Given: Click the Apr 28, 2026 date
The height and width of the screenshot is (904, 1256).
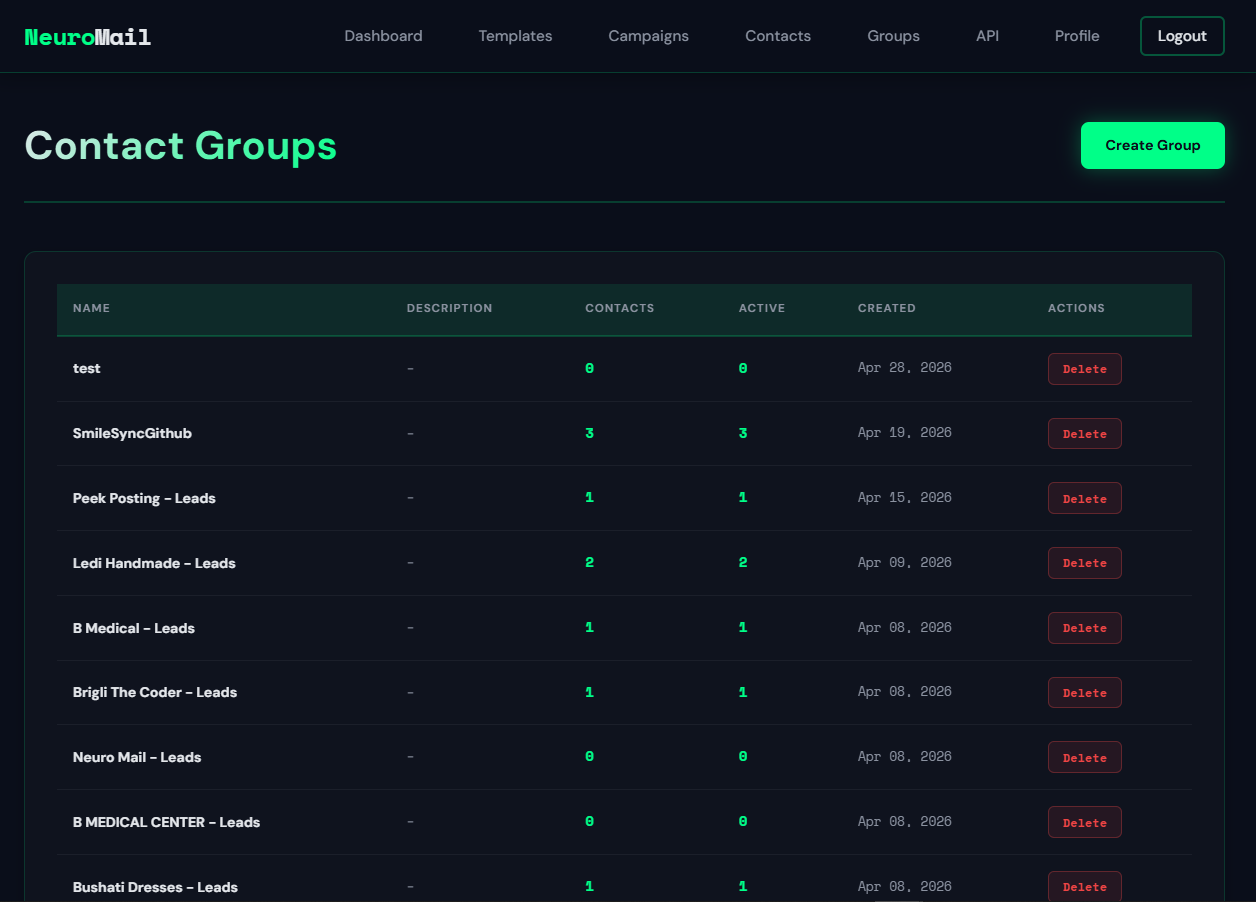Looking at the screenshot, I should click(x=905, y=368).
